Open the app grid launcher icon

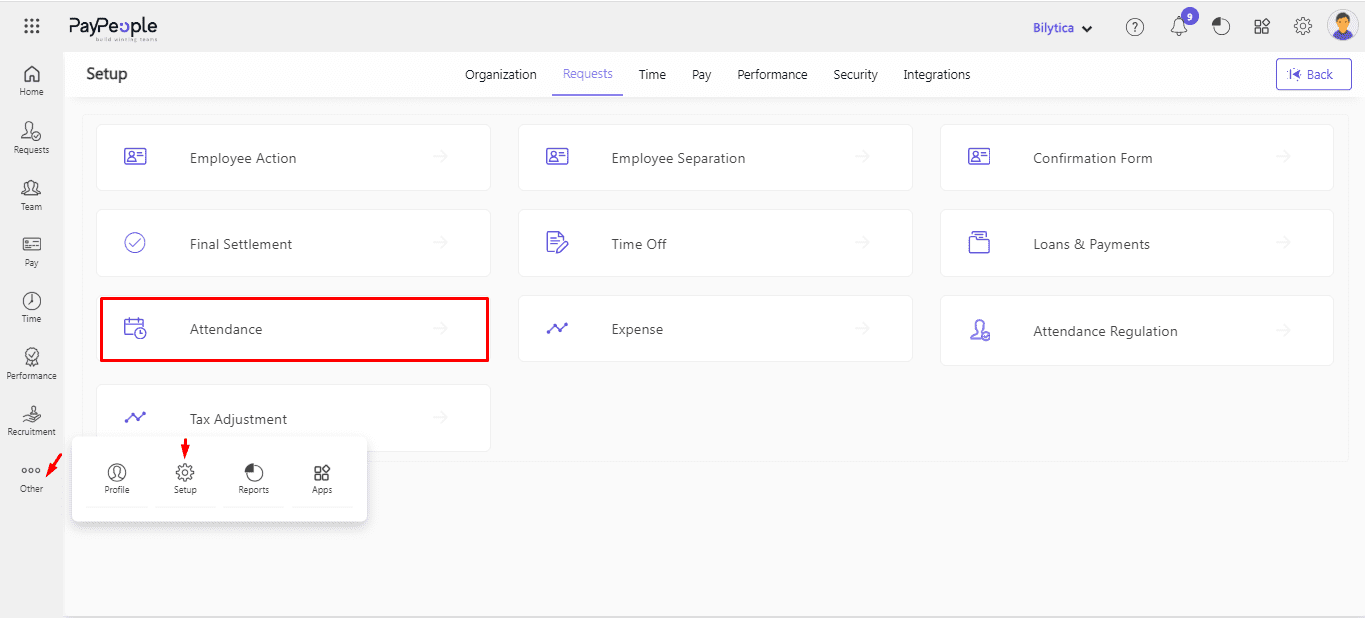click(x=32, y=27)
